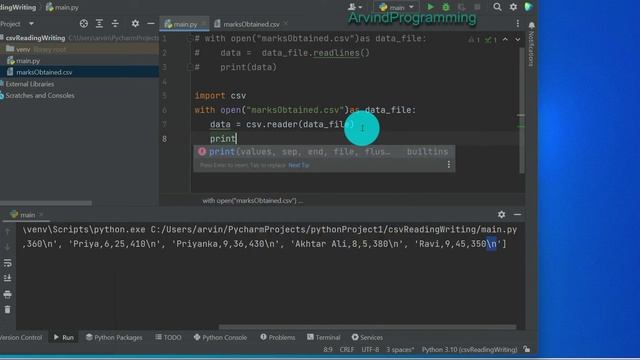Open completion popup more options dots
Screen dimensions: 640x360
pyautogui.click(x=449, y=164)
